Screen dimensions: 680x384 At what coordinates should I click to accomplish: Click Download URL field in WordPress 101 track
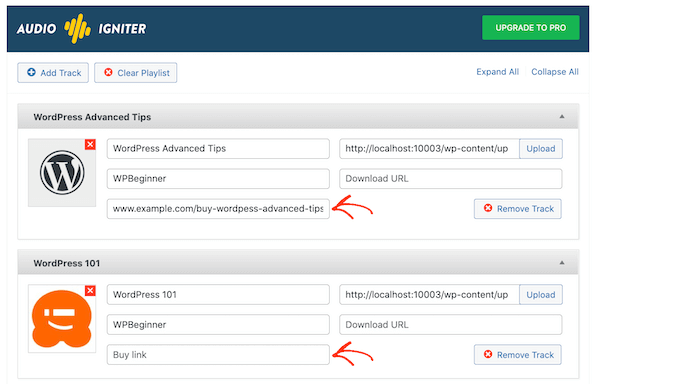[451, 325]
